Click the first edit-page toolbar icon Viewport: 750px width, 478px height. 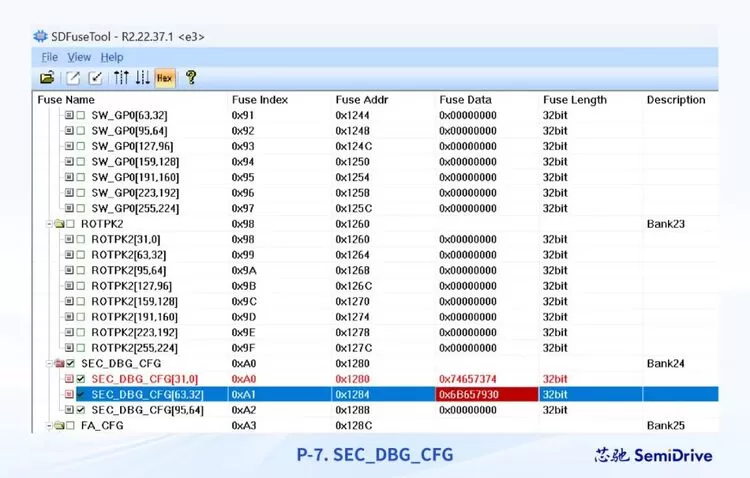pyautogui.click(x=74, y=77)
